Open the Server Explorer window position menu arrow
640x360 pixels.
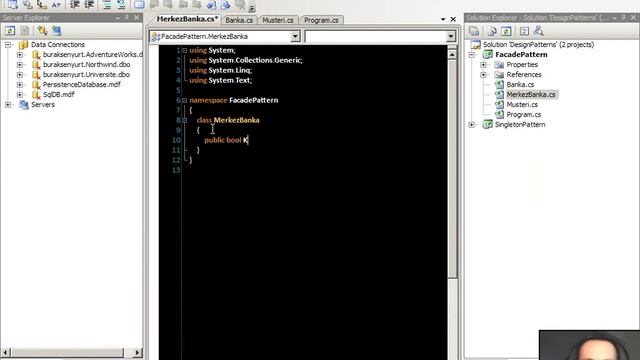click(118, 18)
